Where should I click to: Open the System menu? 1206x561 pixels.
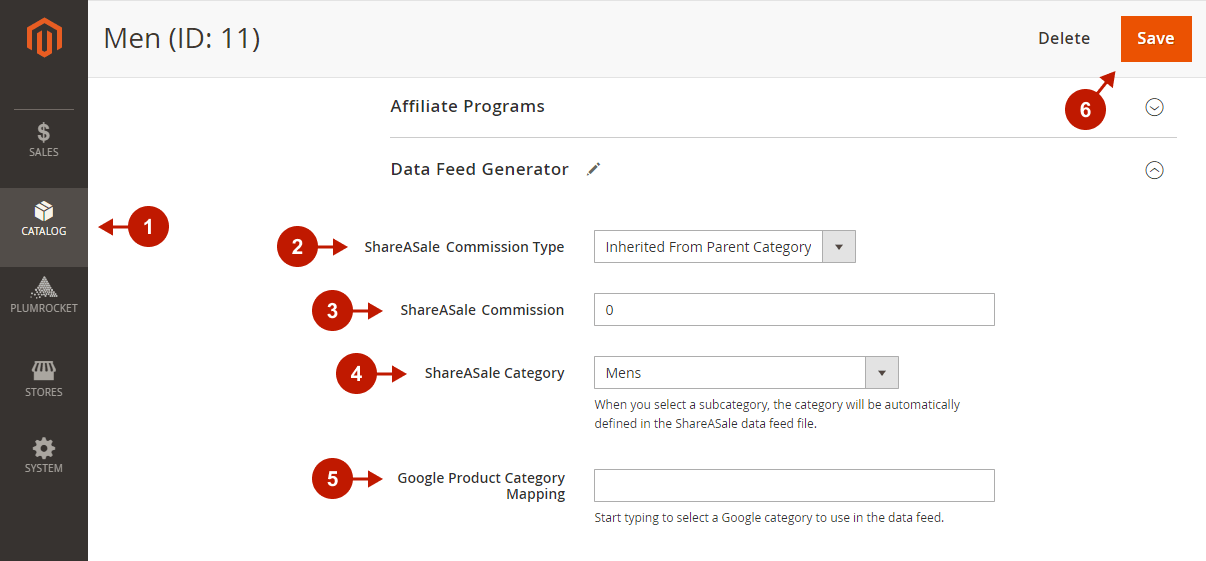(x=44, y=456)
